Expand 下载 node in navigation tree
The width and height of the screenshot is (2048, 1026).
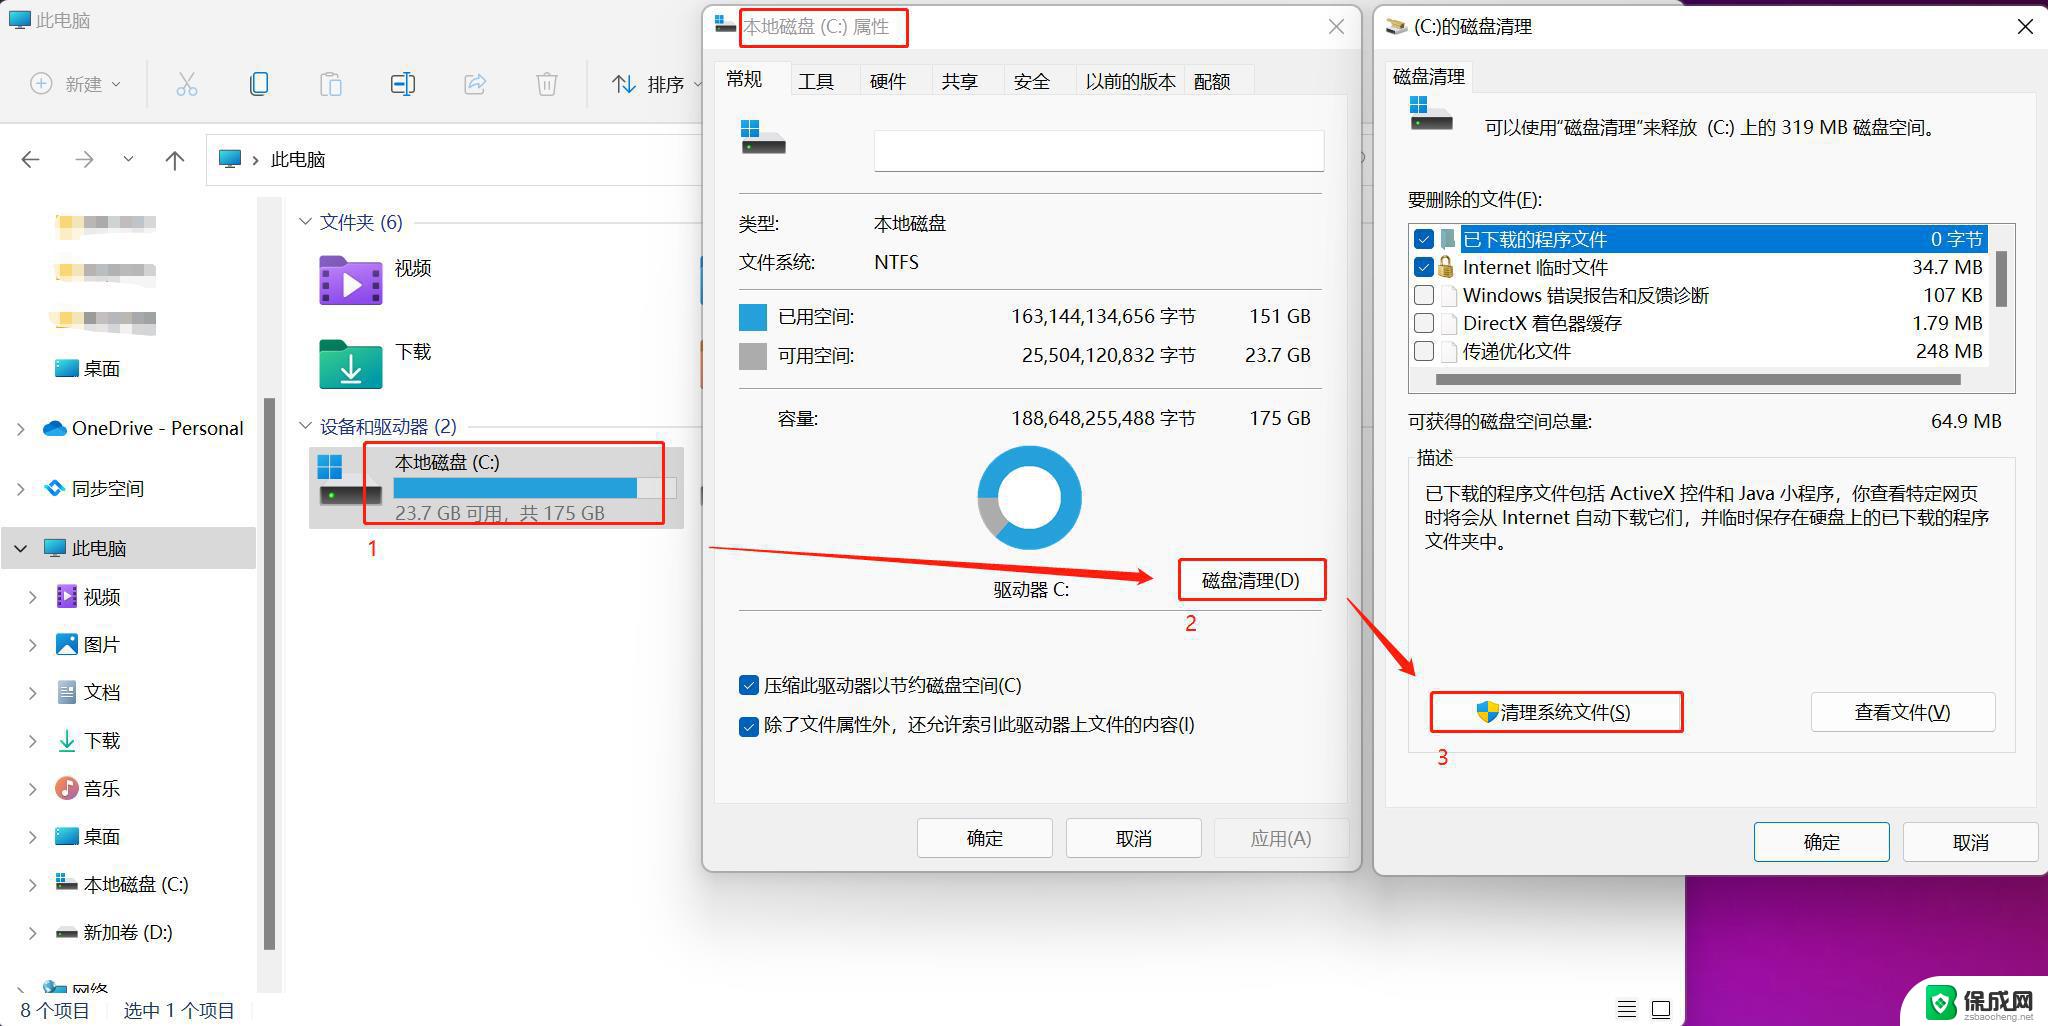(33, 740)
